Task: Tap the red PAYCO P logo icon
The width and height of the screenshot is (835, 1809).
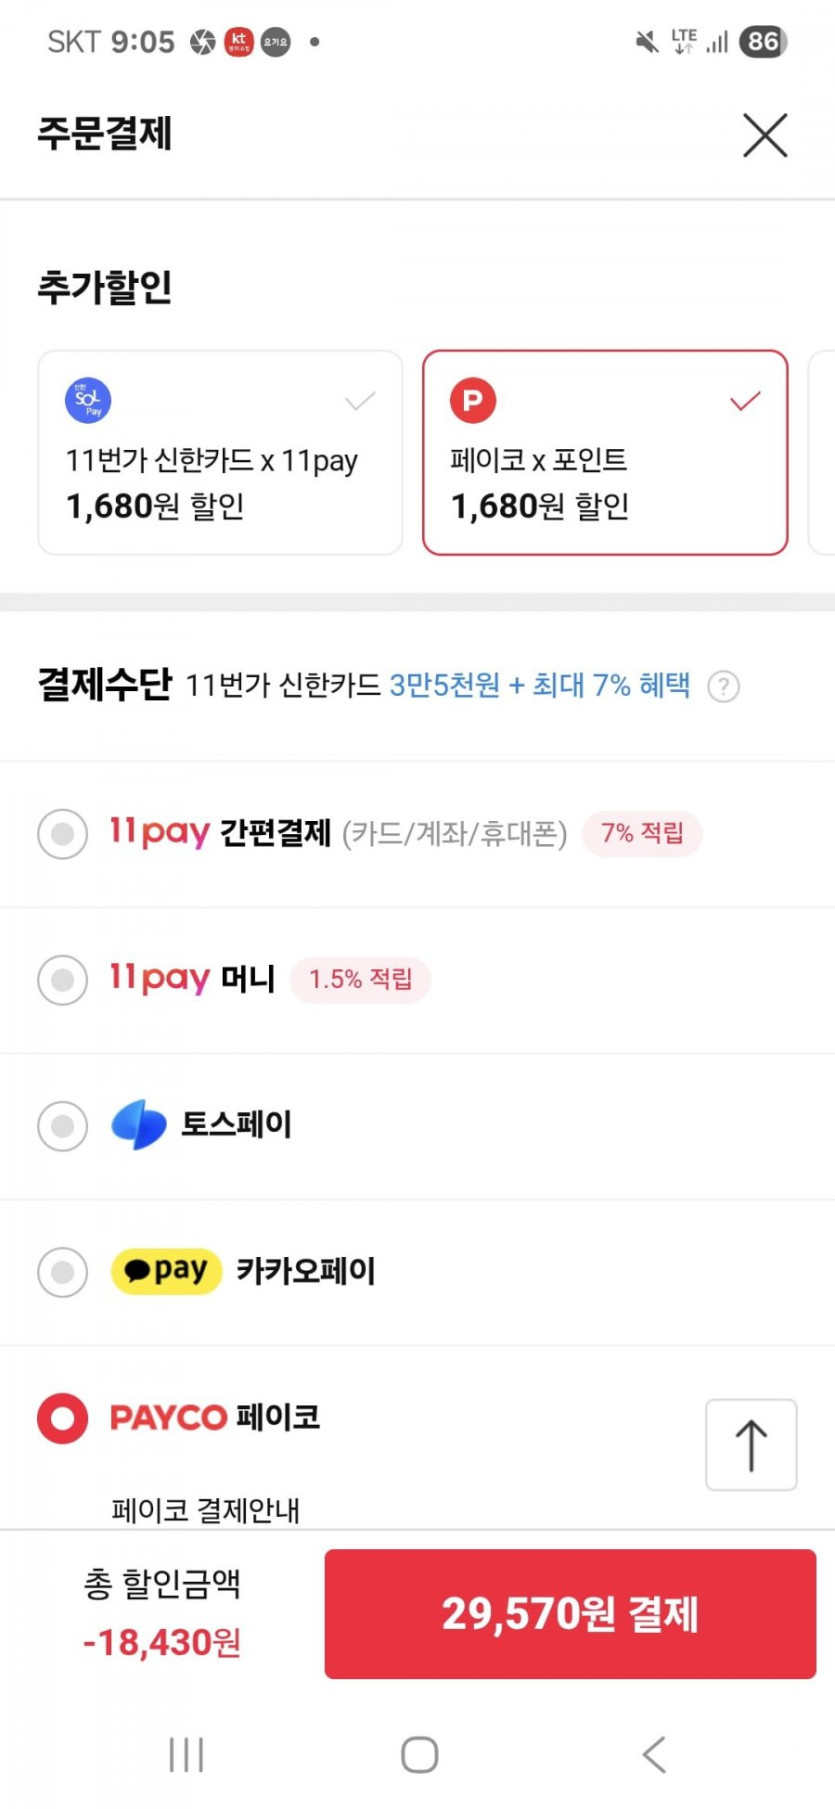Action: coord(473,401)
